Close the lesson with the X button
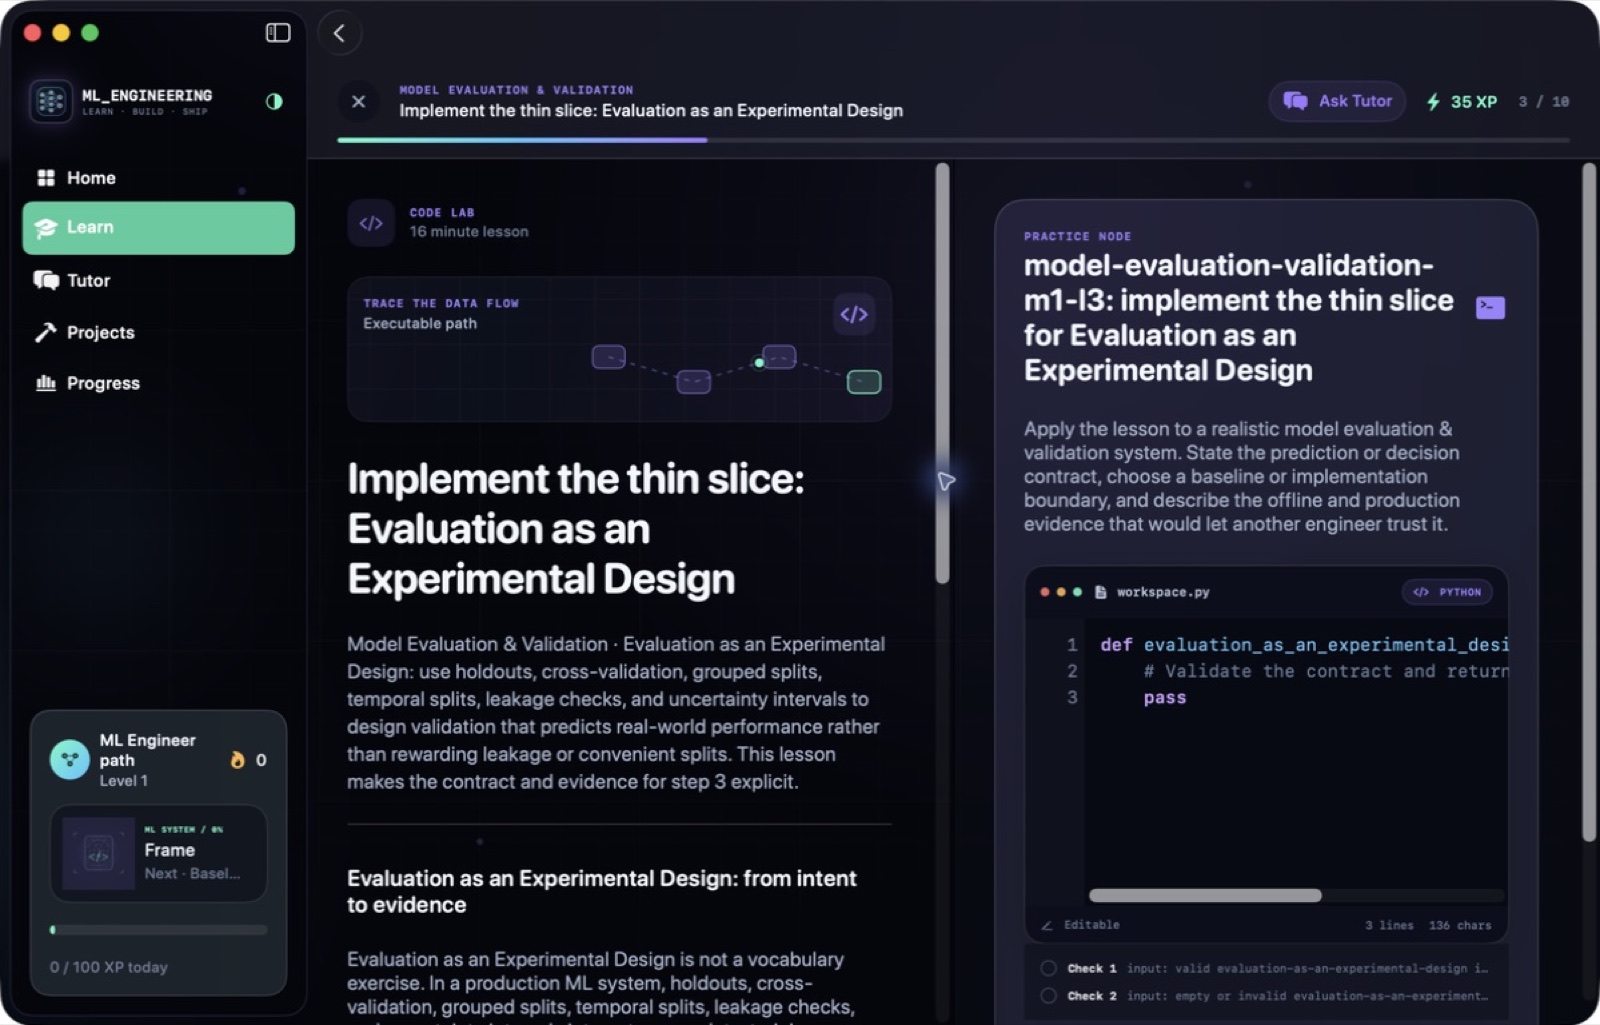Image resolution: width=1600 pixels, height=1025 pixels. point(358,101)
